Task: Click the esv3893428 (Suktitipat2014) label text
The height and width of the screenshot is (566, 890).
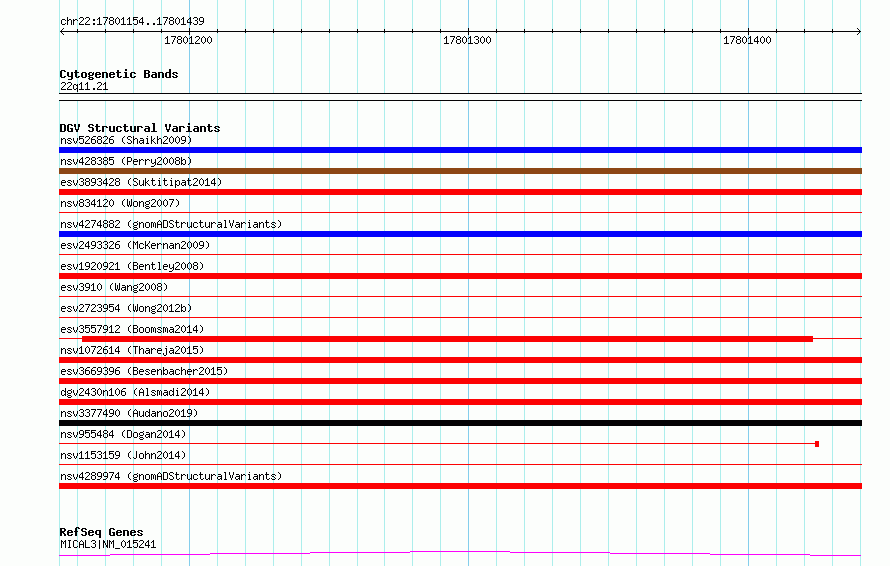Action: (x=141, y=182)
